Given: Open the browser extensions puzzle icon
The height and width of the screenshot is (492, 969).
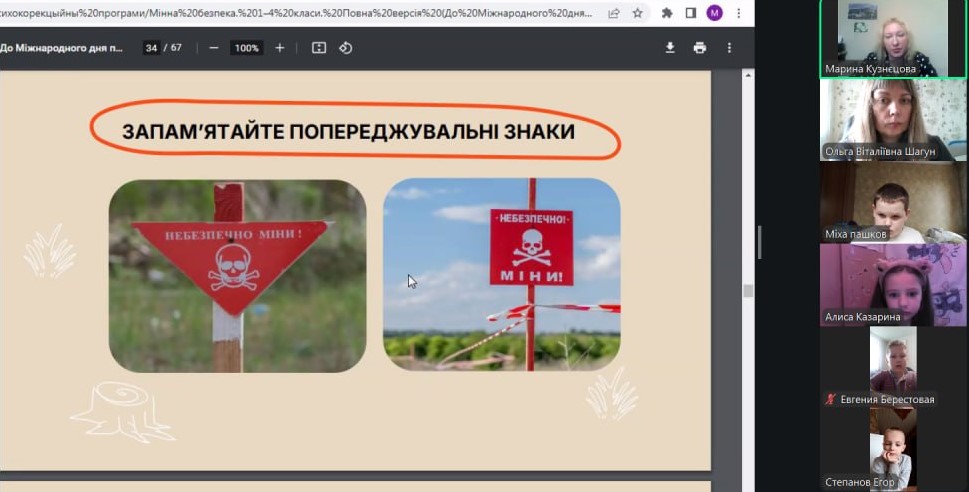Looking at the screenshot, I should 667,13.
